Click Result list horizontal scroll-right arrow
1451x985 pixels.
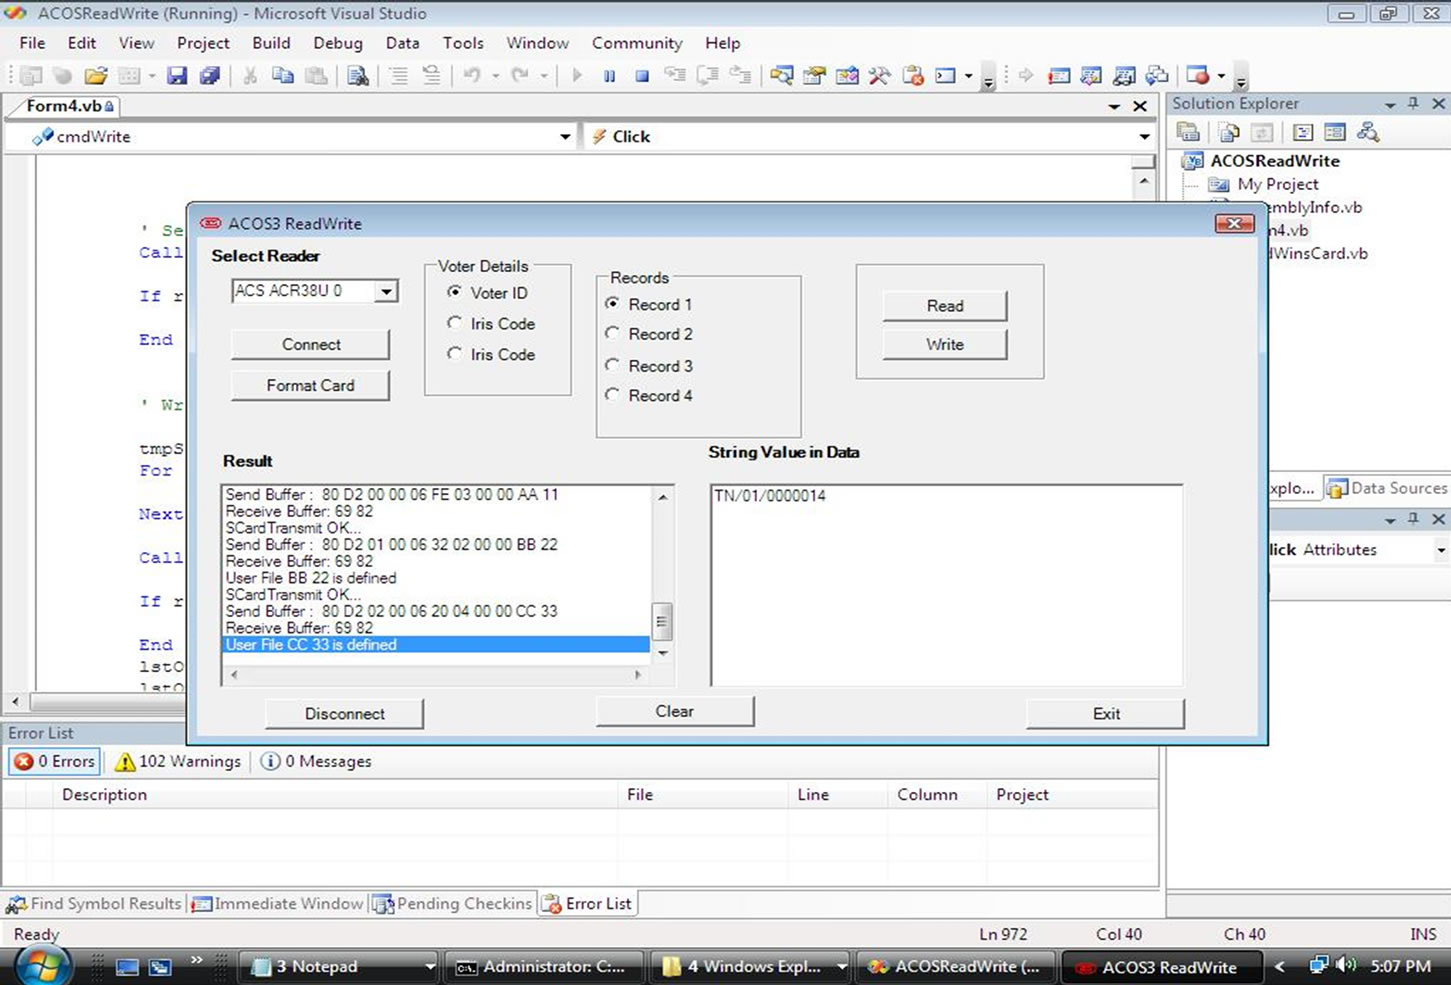tap(638, 675)
